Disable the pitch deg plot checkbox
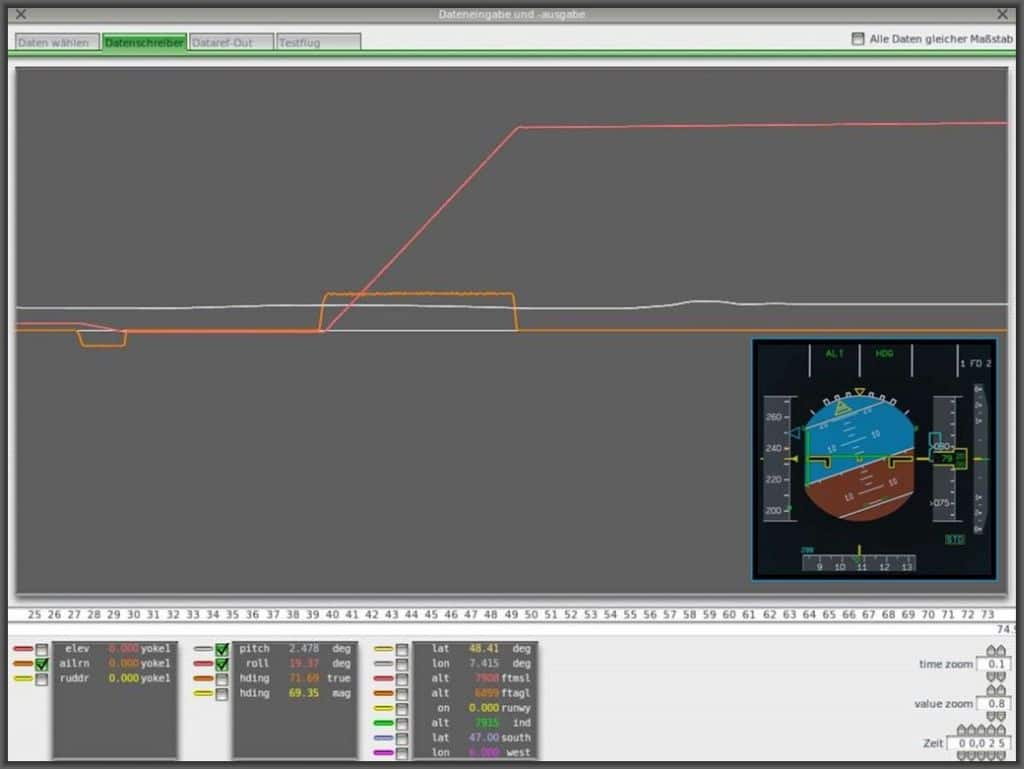 [x=222, y=650]
